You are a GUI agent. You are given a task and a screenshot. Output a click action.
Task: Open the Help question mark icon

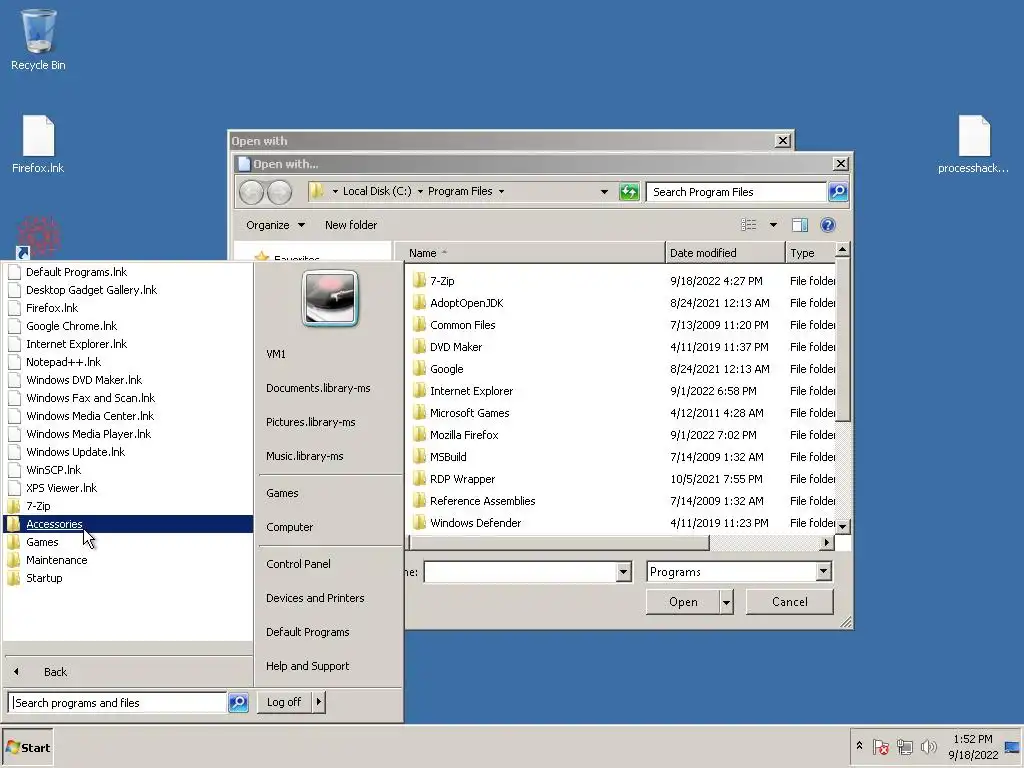pyautogui.click(x=827, y=225)
